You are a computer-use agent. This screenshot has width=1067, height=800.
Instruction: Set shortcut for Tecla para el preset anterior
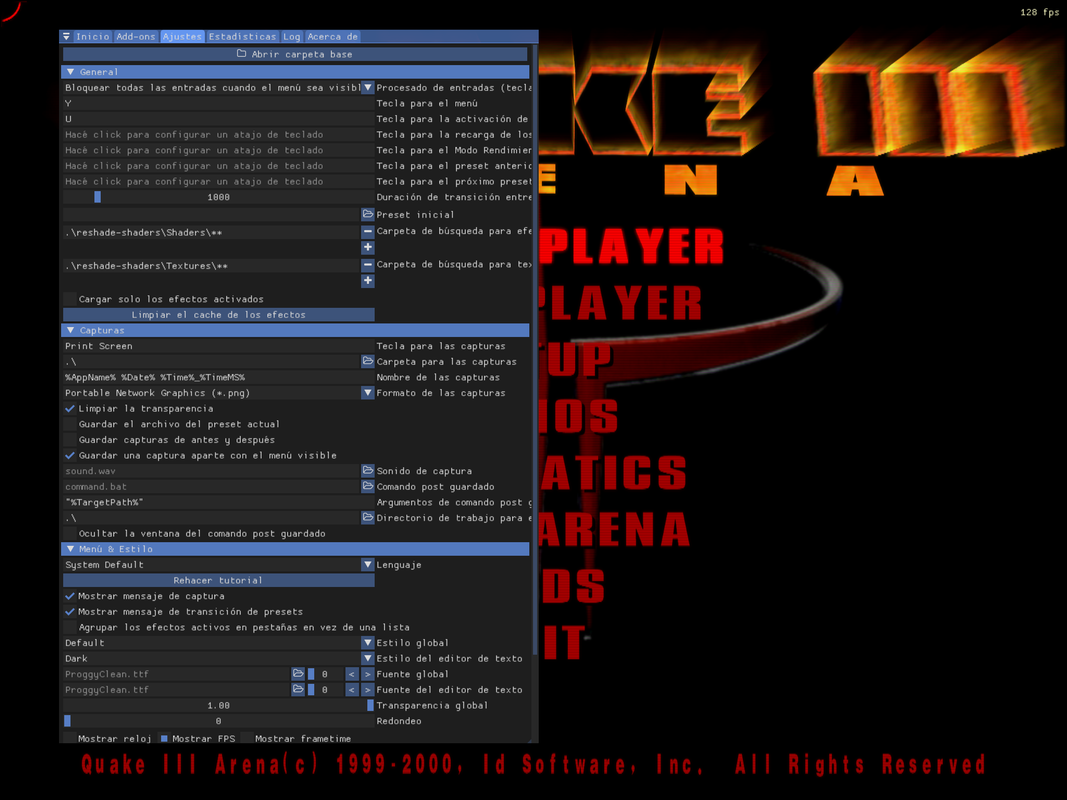point(218,165)
